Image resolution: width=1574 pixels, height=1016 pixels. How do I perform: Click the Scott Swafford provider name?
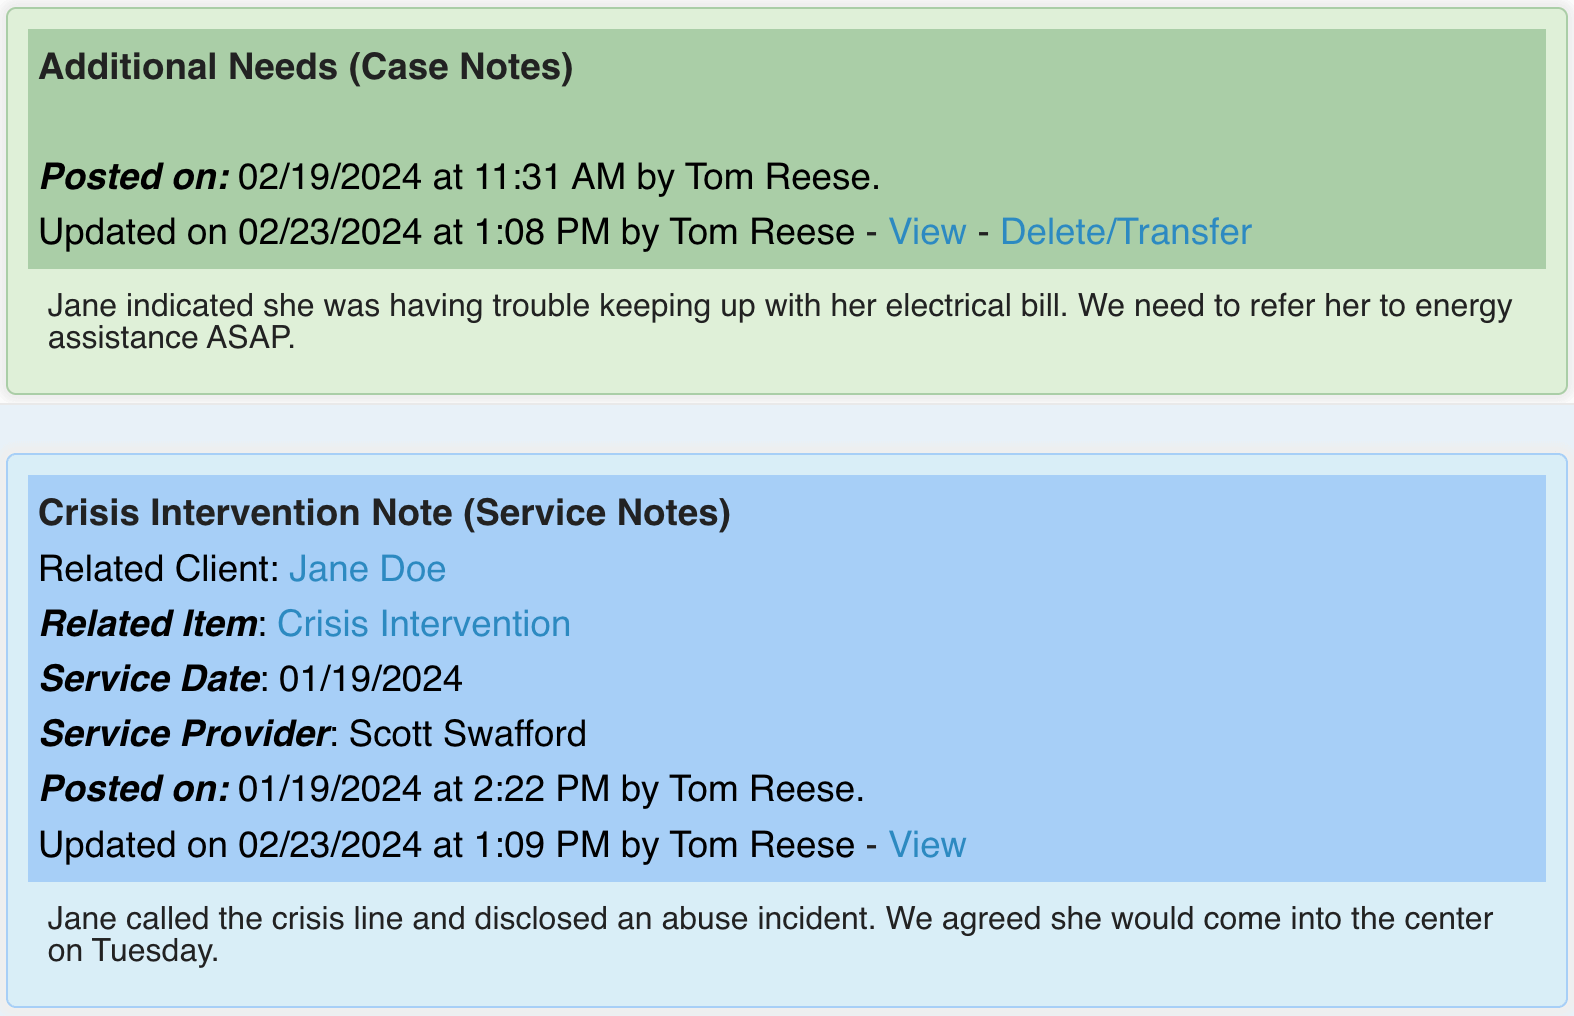467,734
